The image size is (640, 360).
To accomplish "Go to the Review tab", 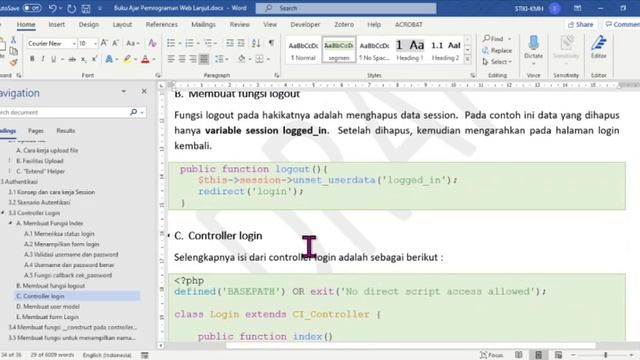I will click(x=239, y=24).
